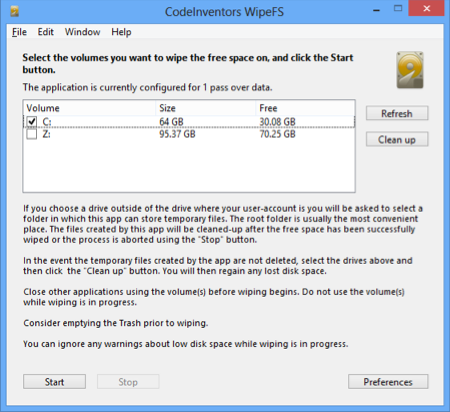This screenshot has width=450, height=412.
Task: Click the hard drive icon image
Action: click(x=410, y=70)
